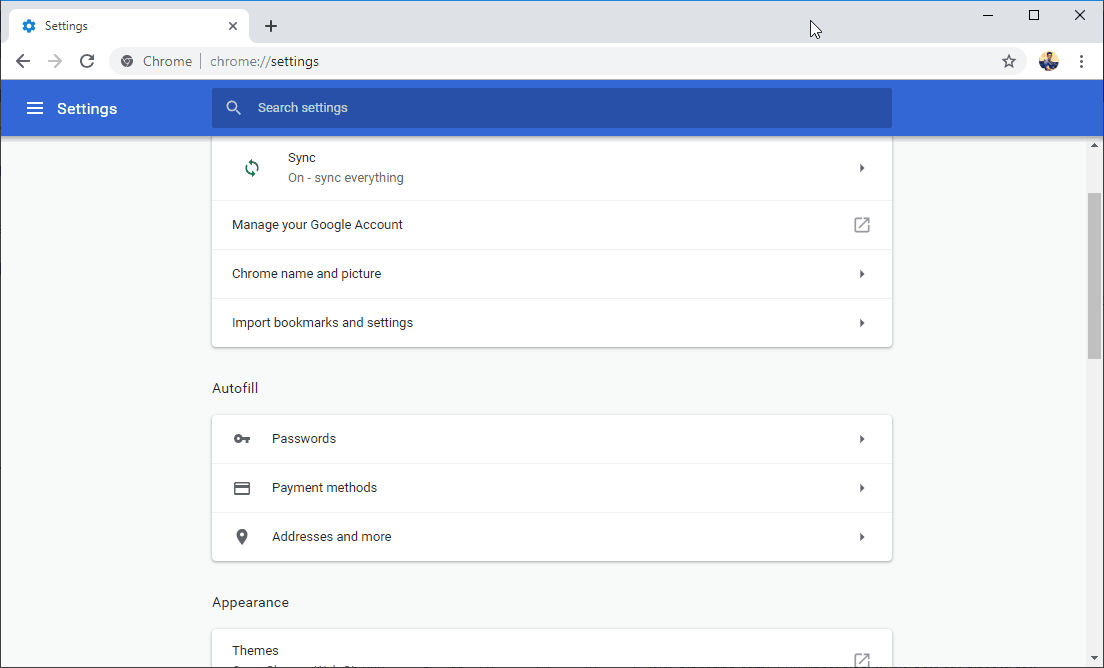
Task: Expand the Payment methods arrow
Action: pos(862,488)
